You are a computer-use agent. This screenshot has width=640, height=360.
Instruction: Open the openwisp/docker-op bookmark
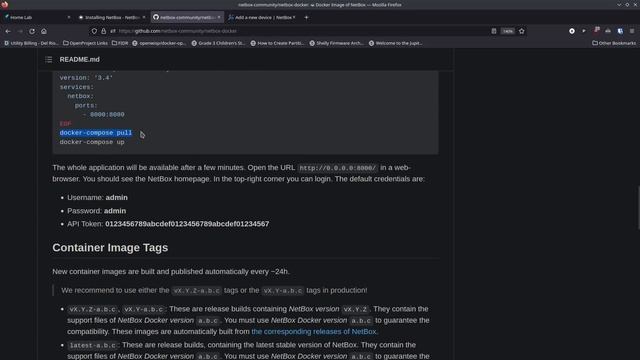point(159,43)
